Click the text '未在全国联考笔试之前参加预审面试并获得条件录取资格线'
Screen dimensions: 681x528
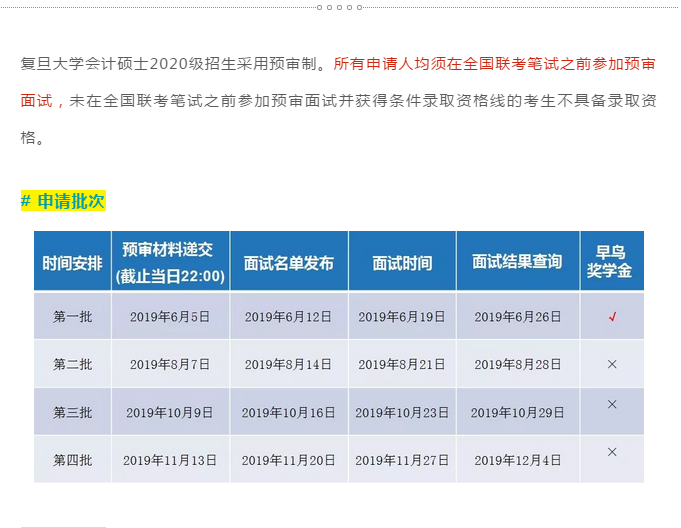288,101
